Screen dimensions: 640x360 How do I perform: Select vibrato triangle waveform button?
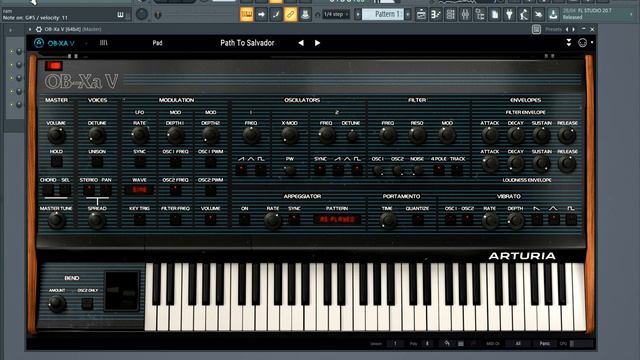(553, 220)
